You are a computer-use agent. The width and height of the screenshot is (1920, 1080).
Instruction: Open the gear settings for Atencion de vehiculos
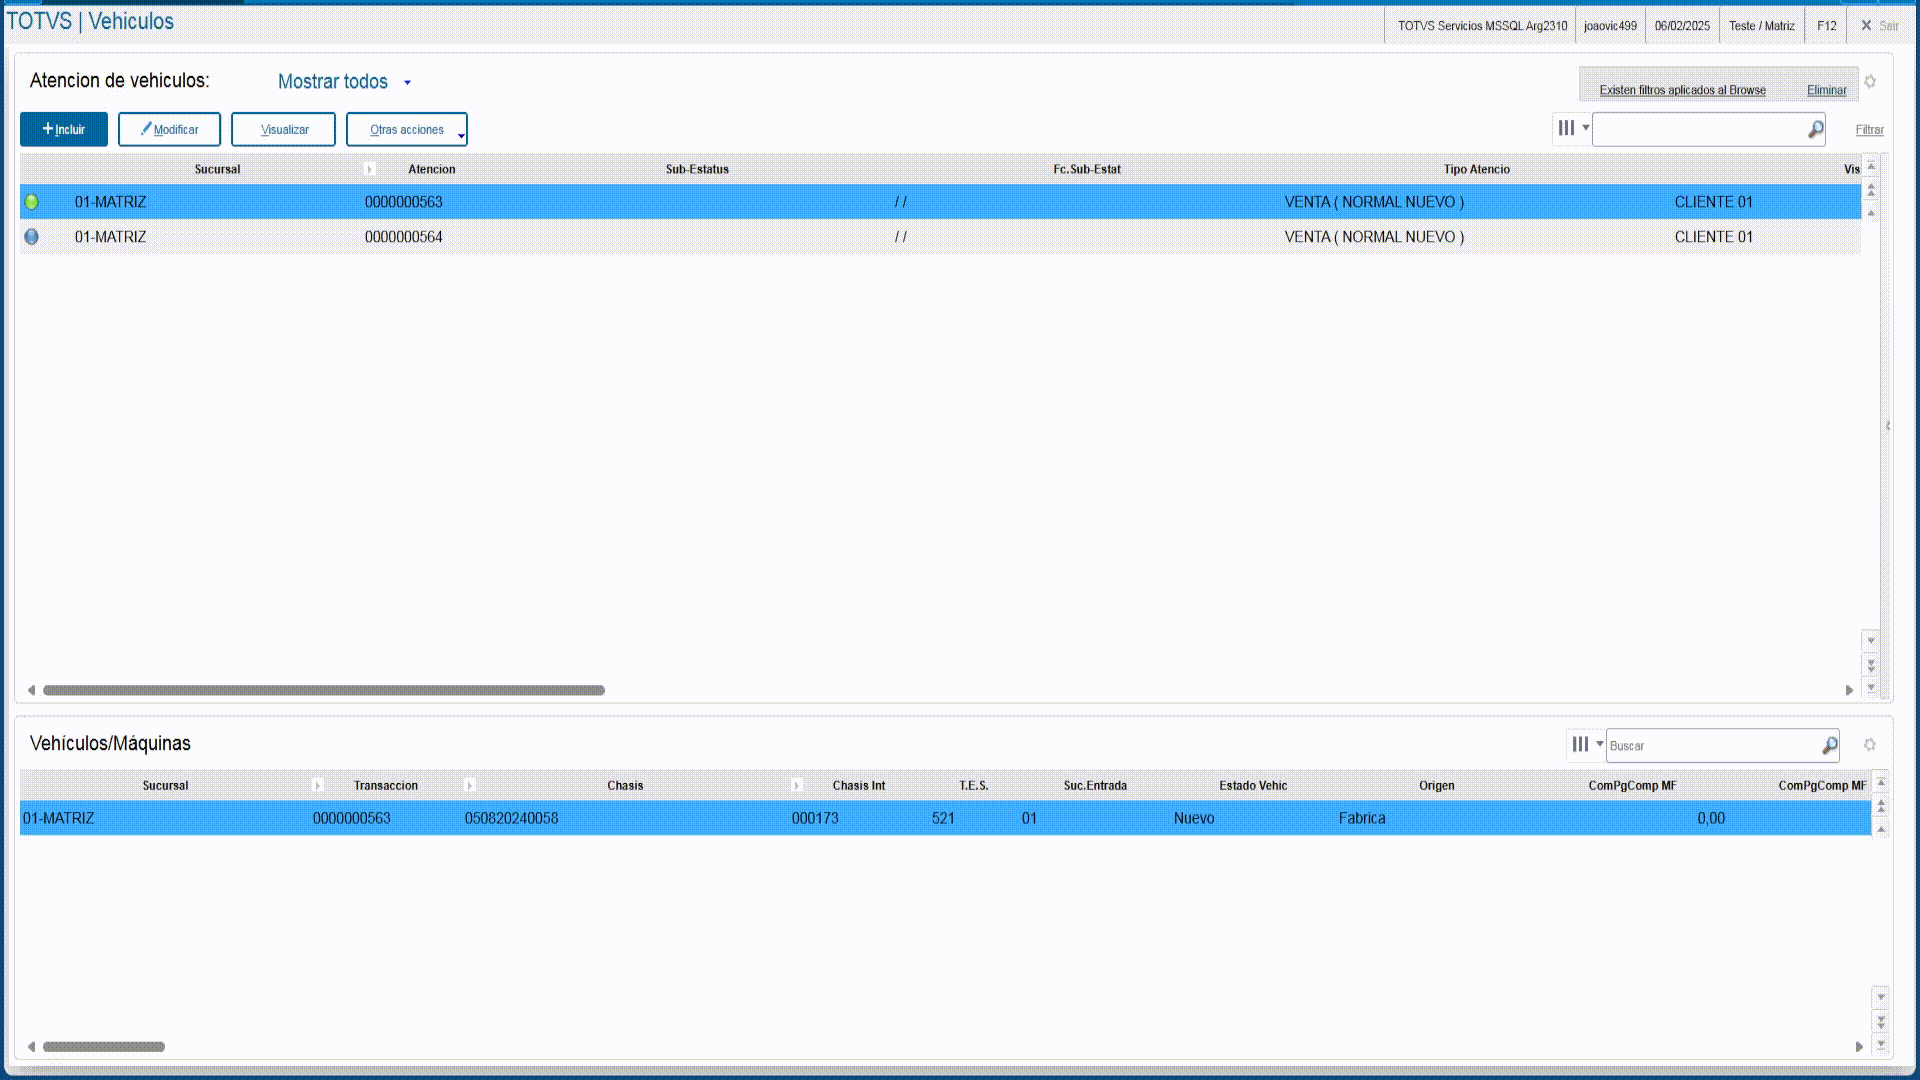[1870, 82]
